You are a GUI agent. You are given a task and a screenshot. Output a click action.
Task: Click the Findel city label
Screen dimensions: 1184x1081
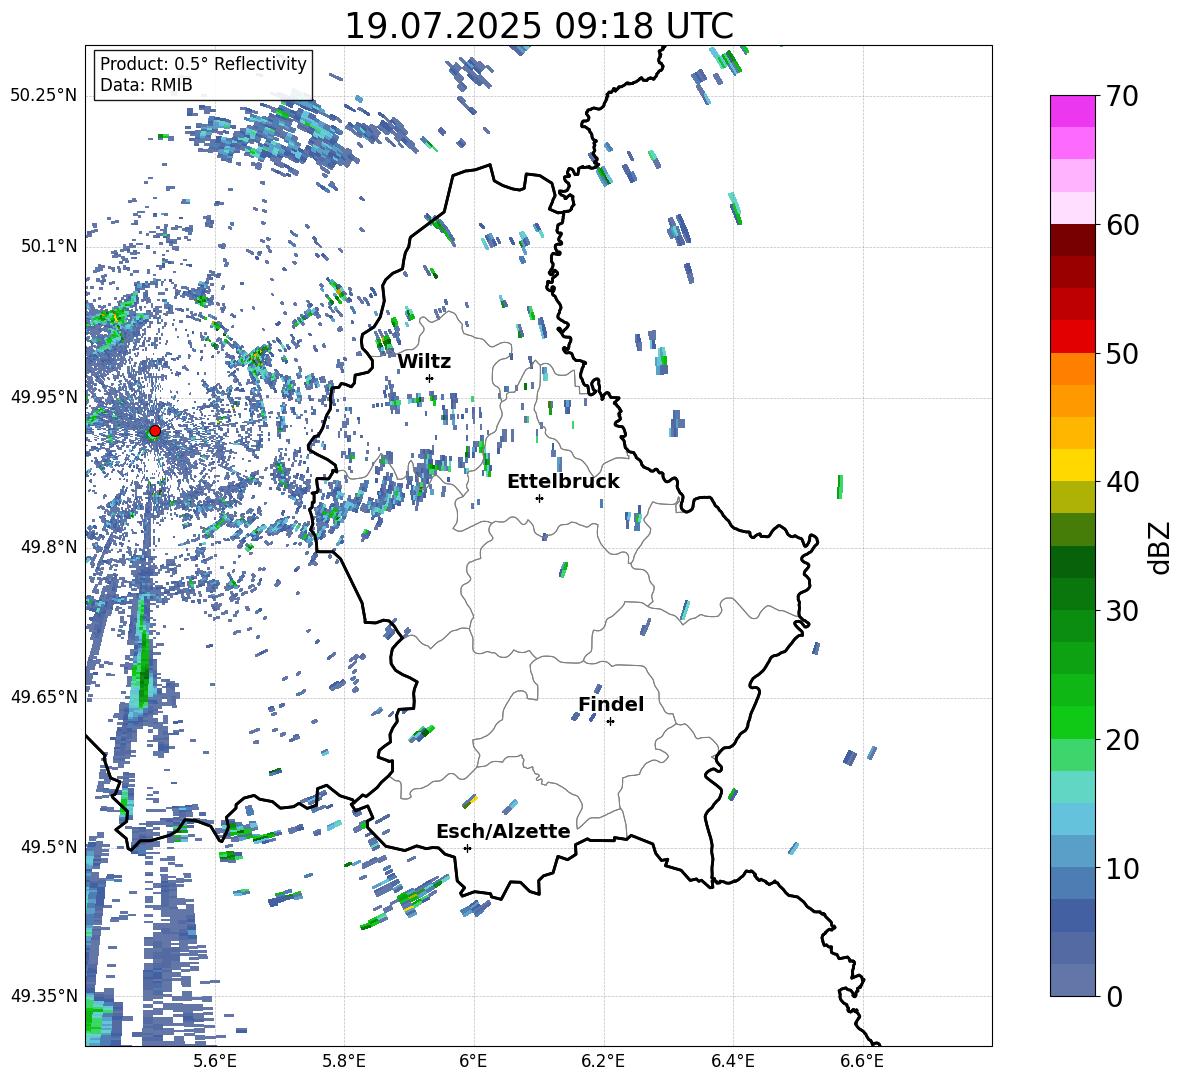point(611,704)
